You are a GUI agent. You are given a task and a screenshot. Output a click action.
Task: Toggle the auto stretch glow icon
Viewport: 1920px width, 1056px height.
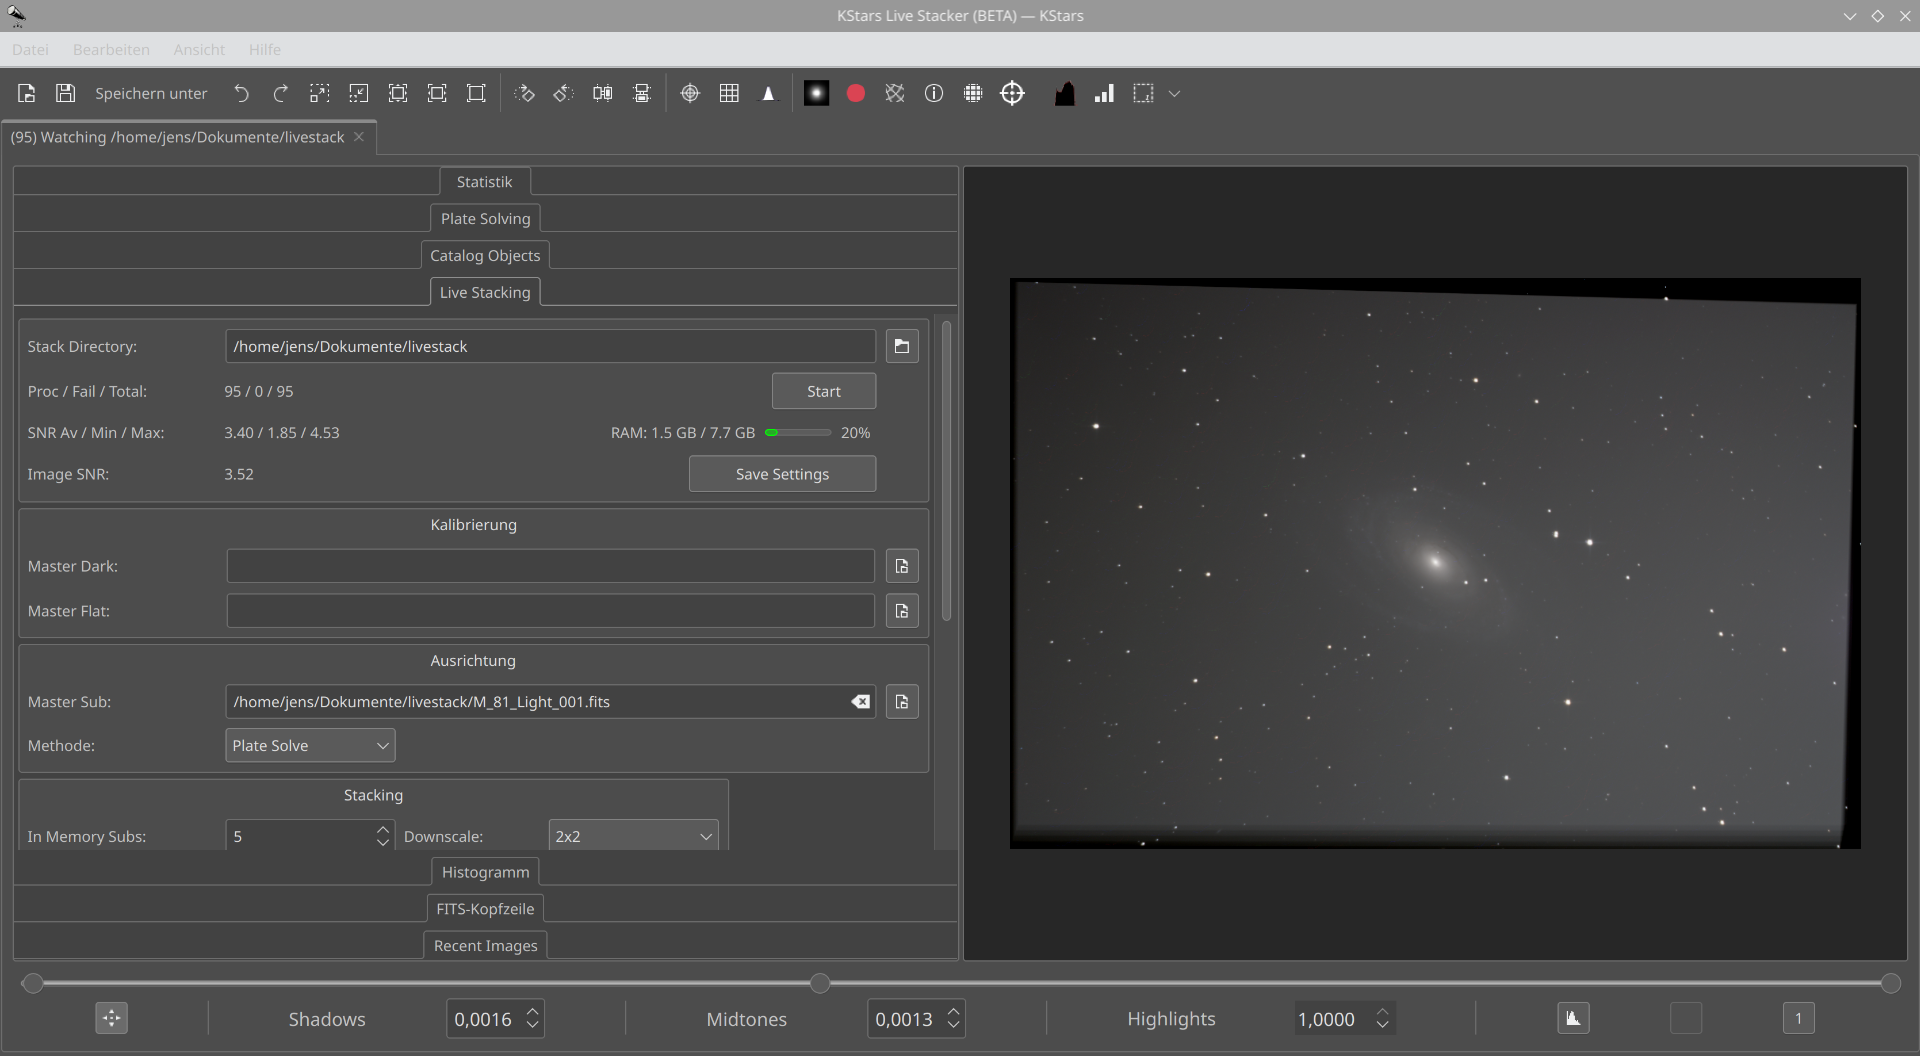click(x=817, y=93)
